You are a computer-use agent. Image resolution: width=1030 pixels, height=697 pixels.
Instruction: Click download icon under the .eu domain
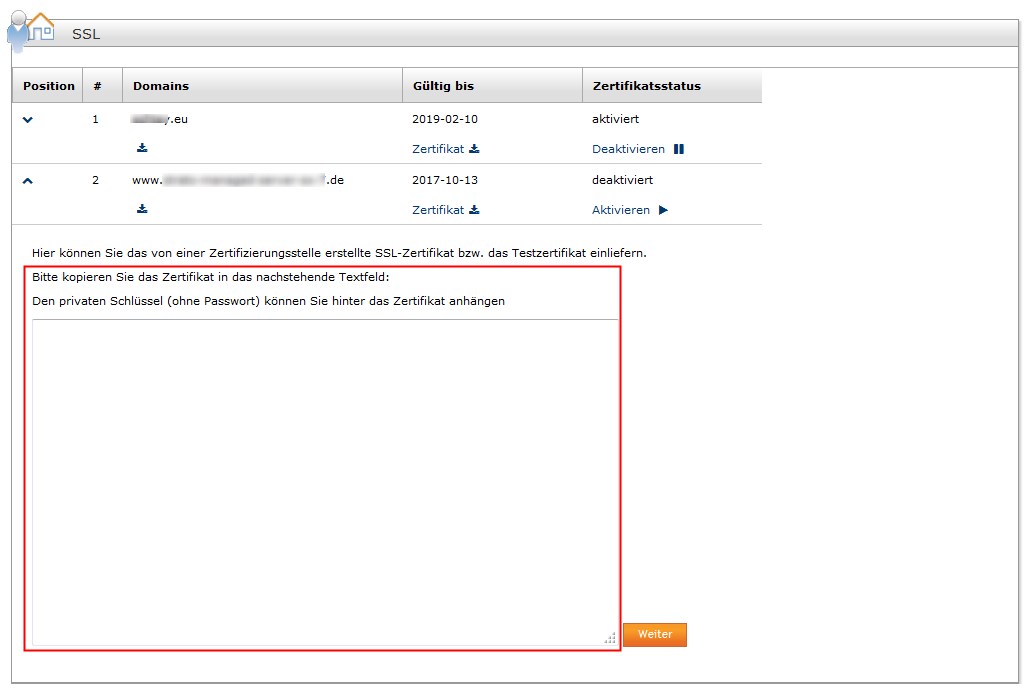point(142,148)
